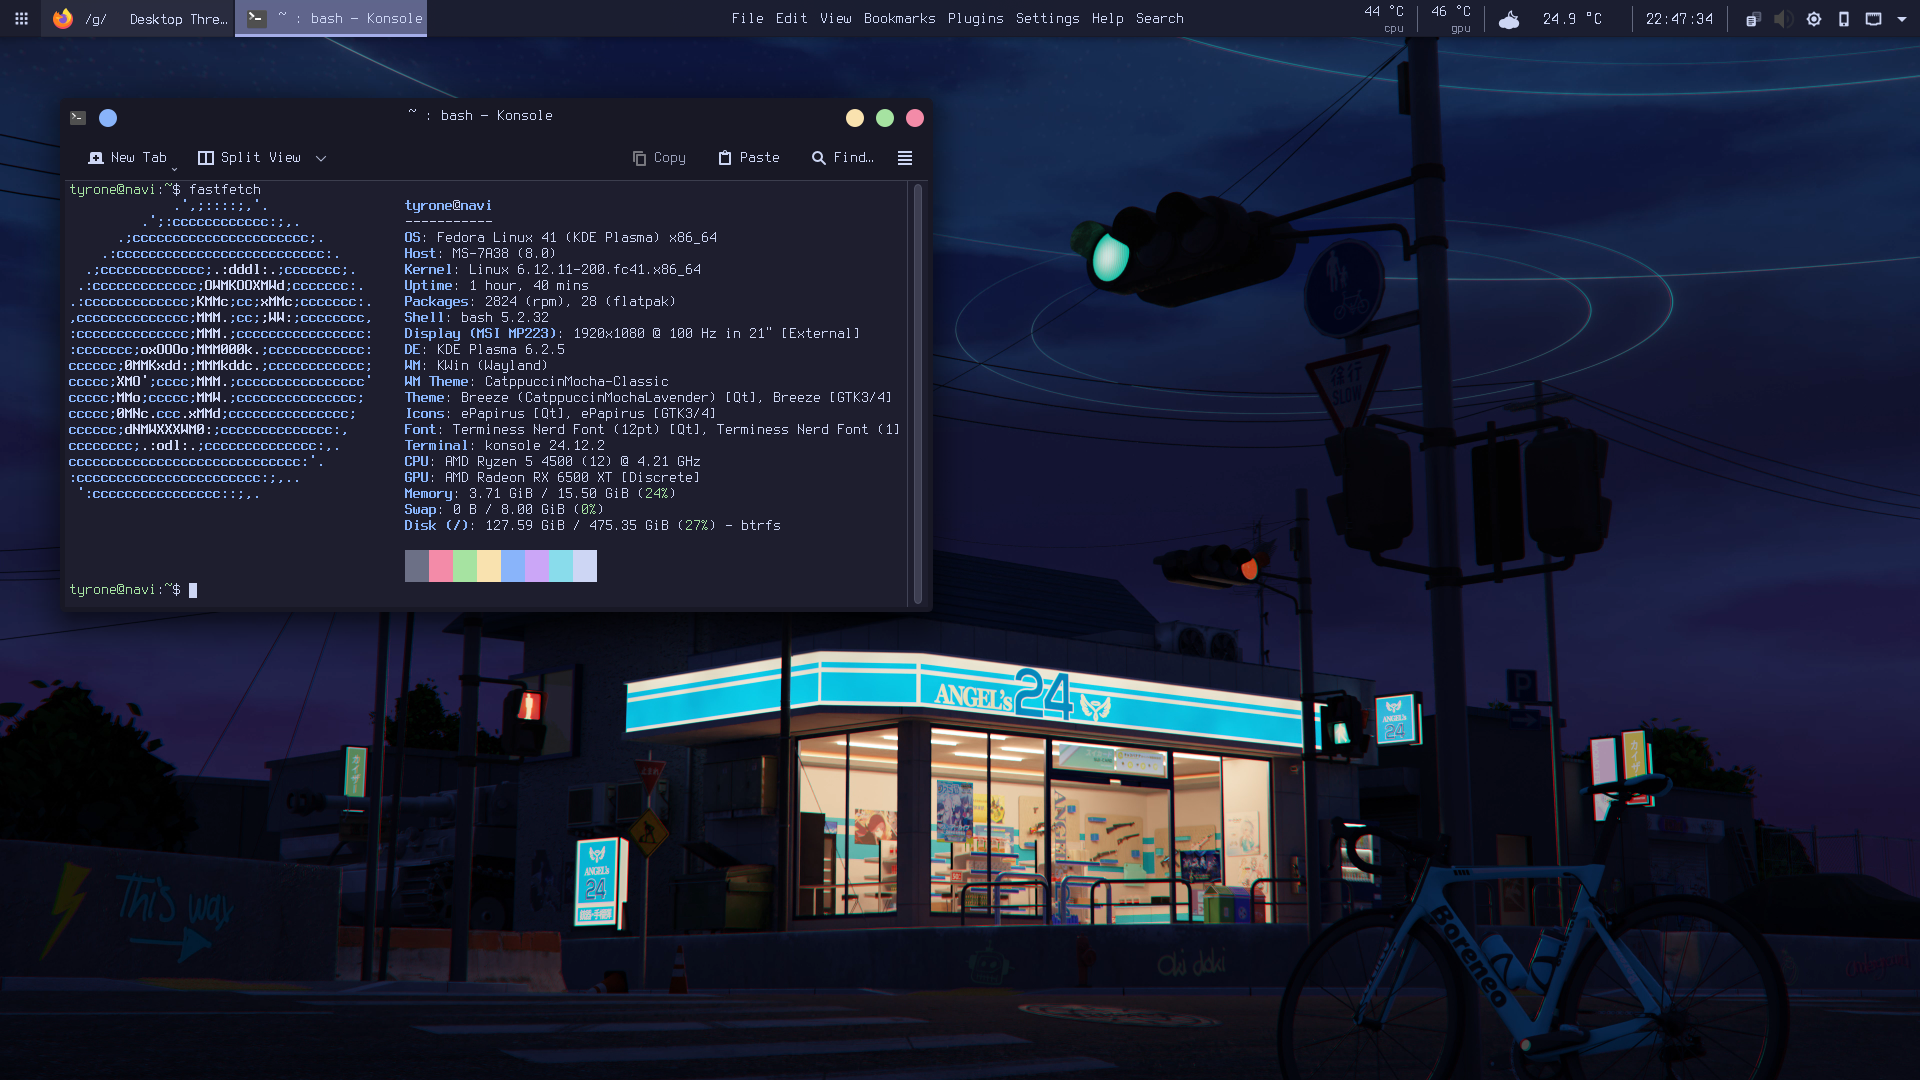The height and width of the screenshot is (1080, 1920).
Task: Click the green color block in fastfetch
Action: [465, 566]
